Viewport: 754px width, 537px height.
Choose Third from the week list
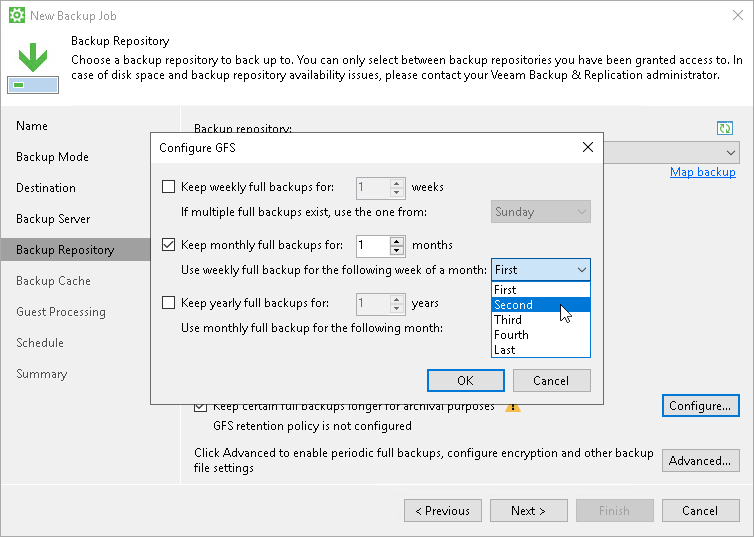(540, 320)
